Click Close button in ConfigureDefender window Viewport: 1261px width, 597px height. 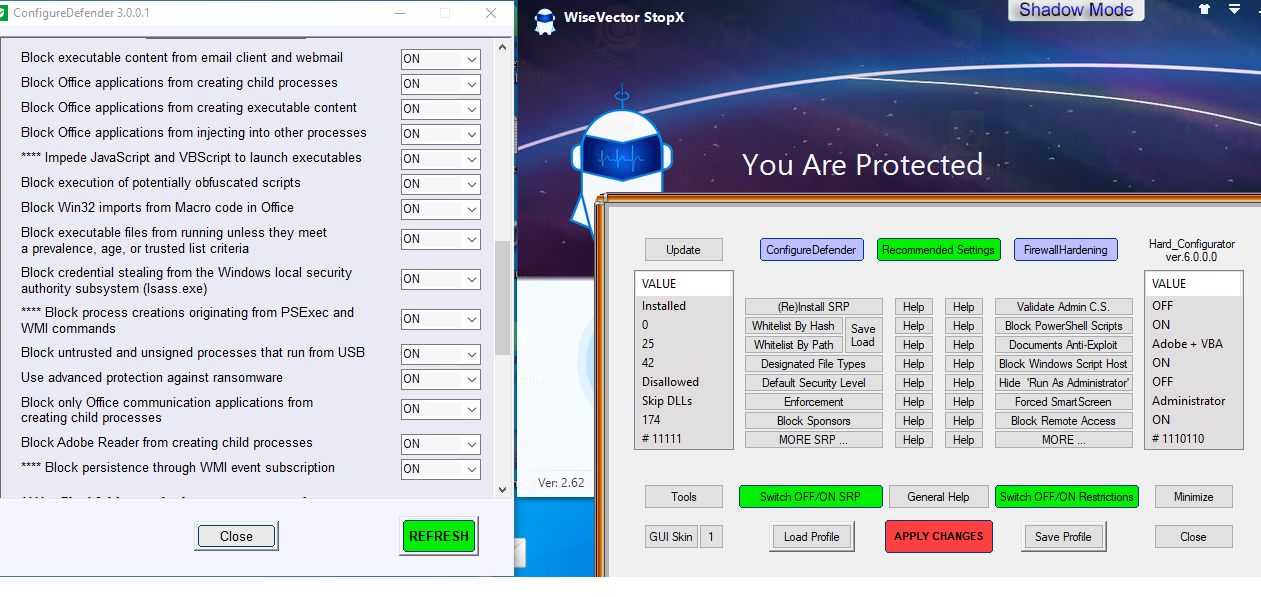click(x=236, y=536)
